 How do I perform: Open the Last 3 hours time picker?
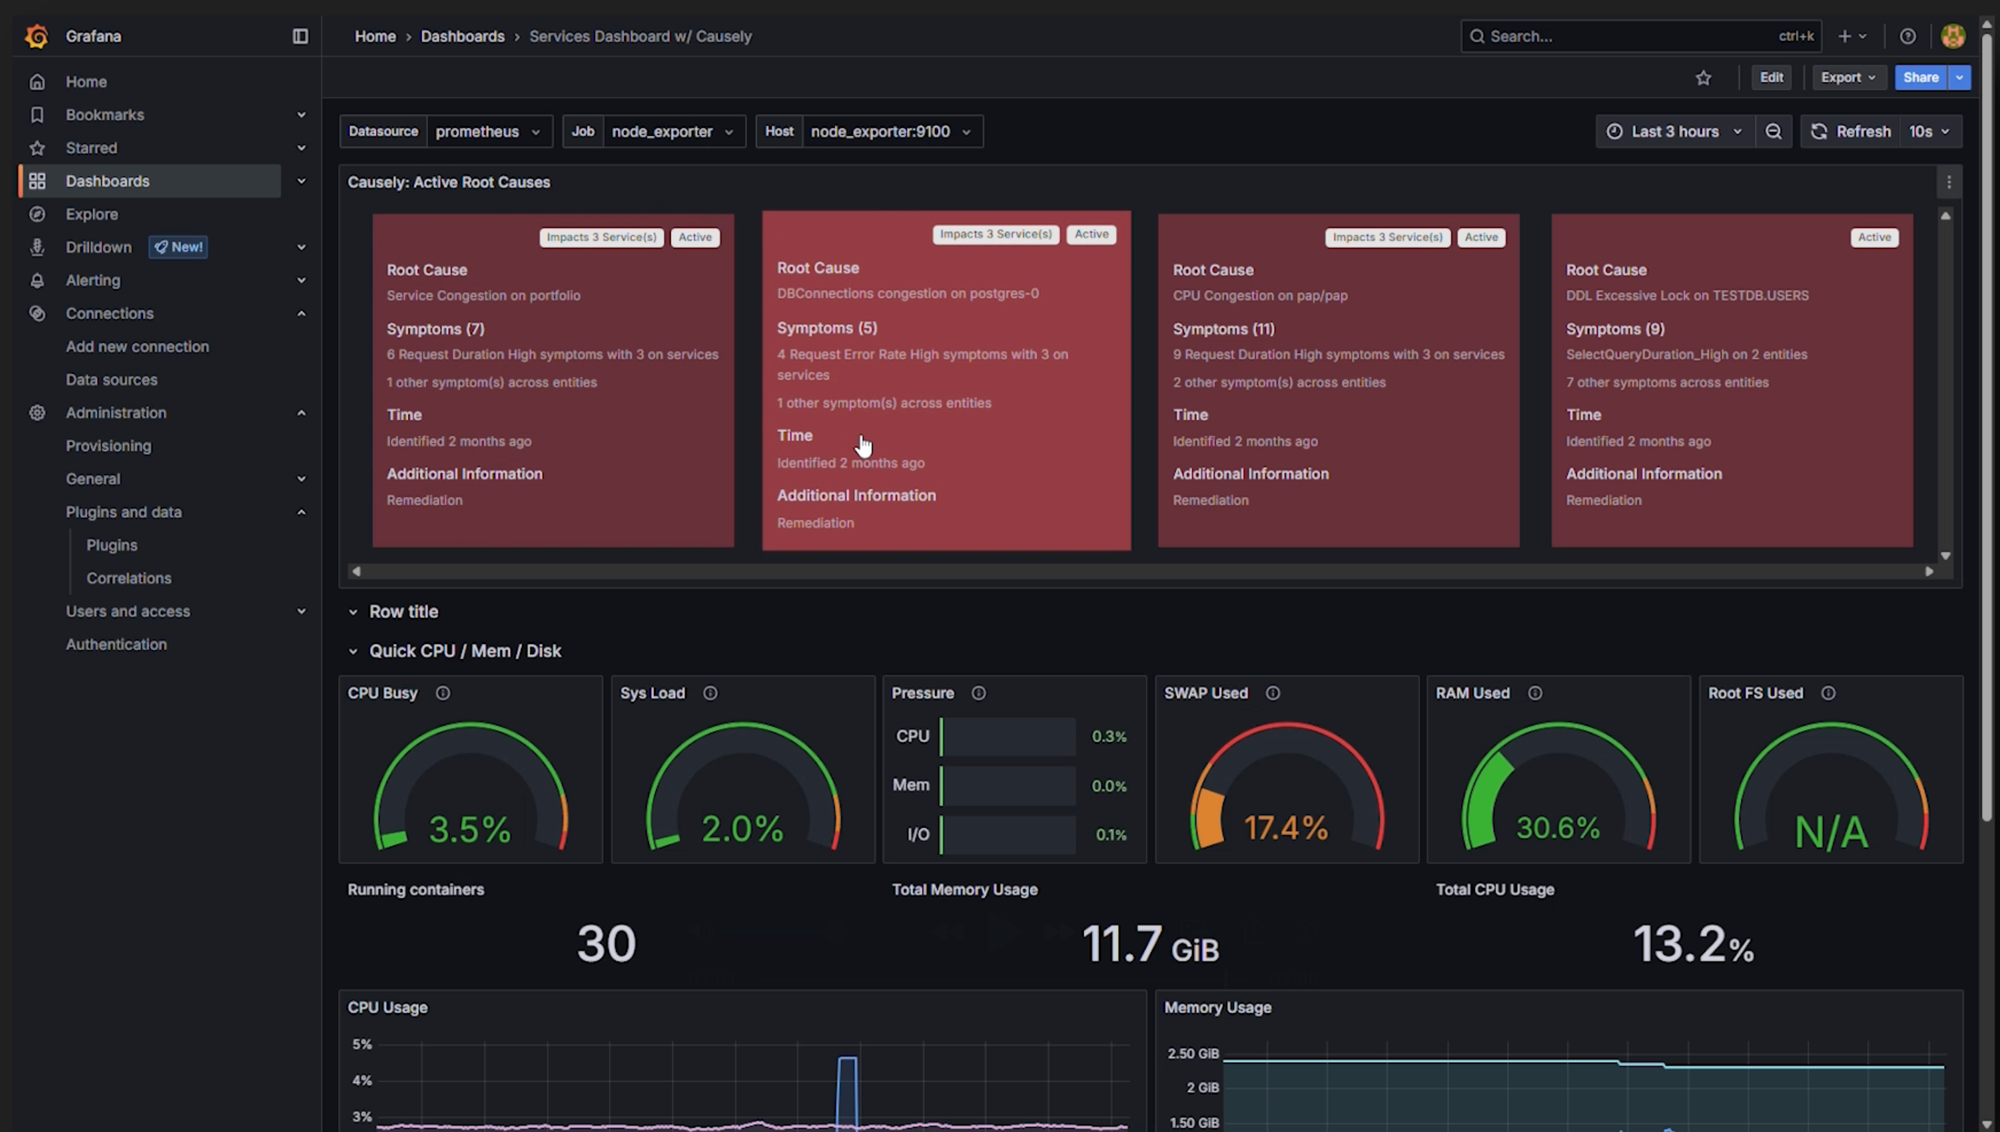point(1674,131)
